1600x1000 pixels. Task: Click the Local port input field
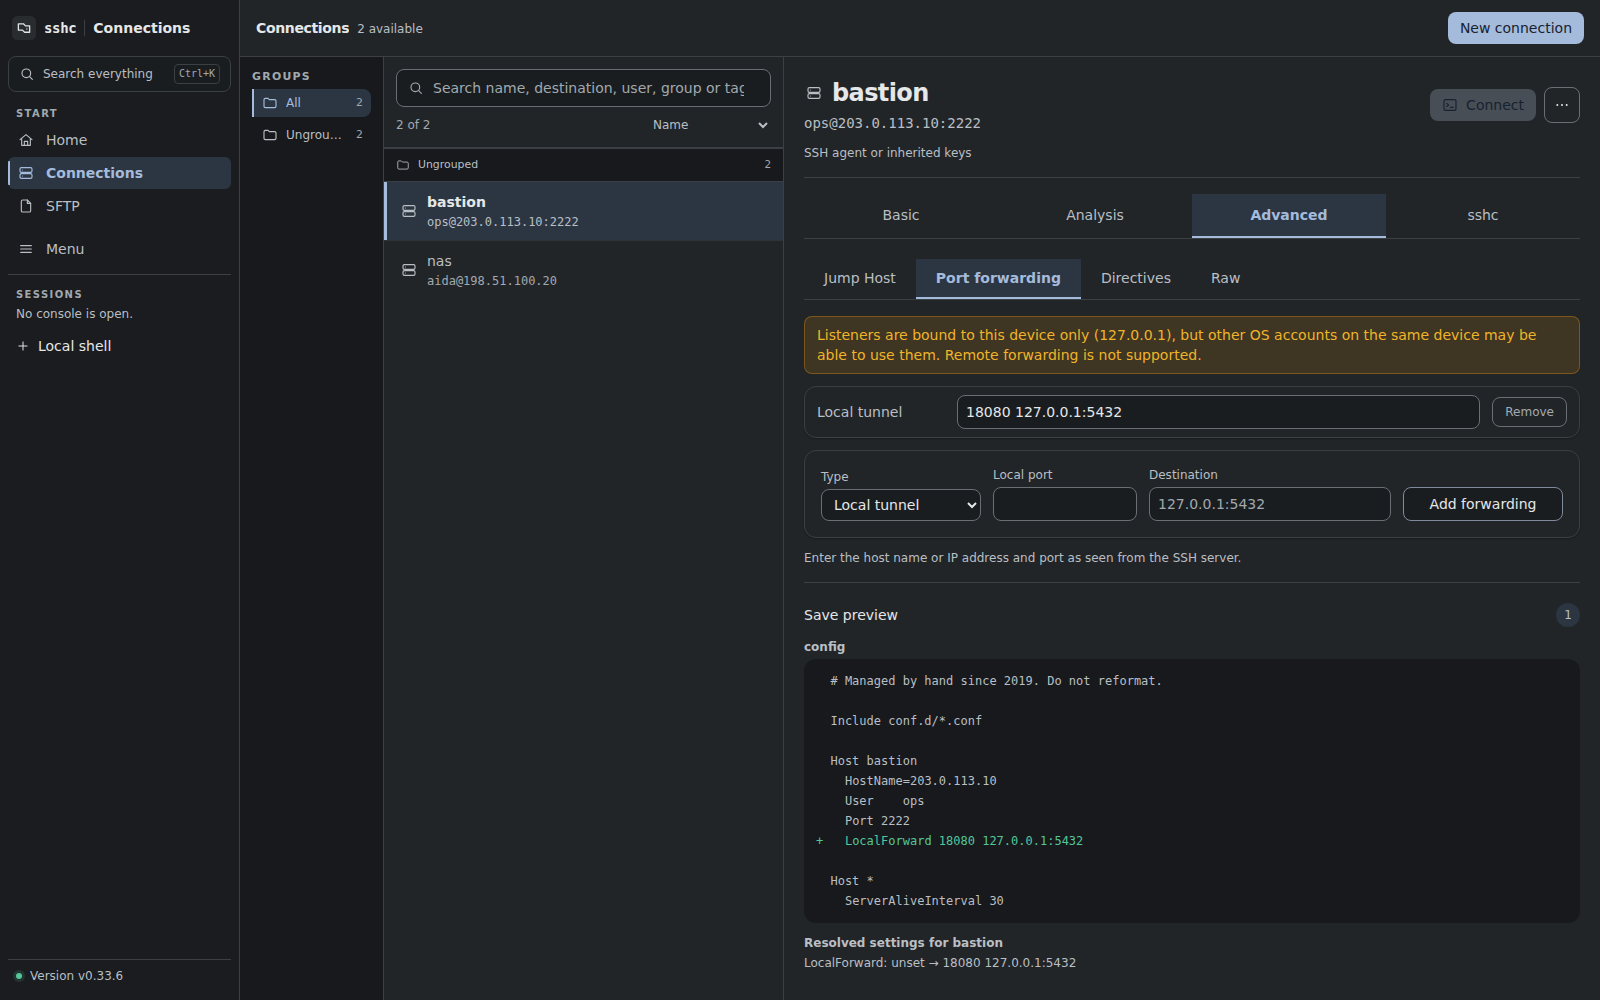pos(1065,504)
